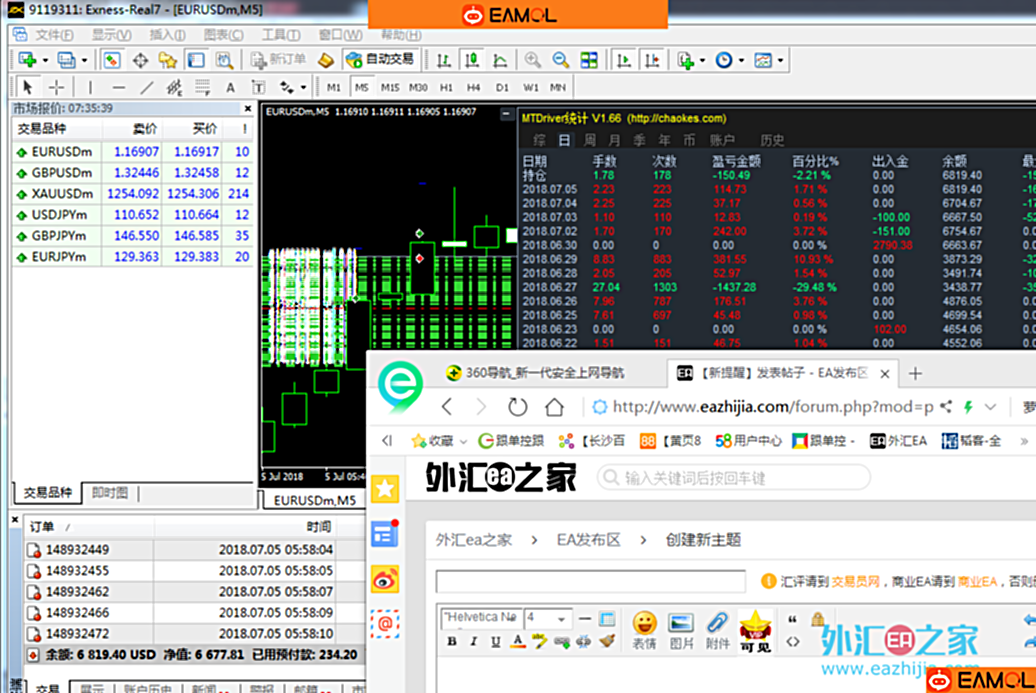Toggle the Data Window crosshair-circle icon

coord(140,61)
